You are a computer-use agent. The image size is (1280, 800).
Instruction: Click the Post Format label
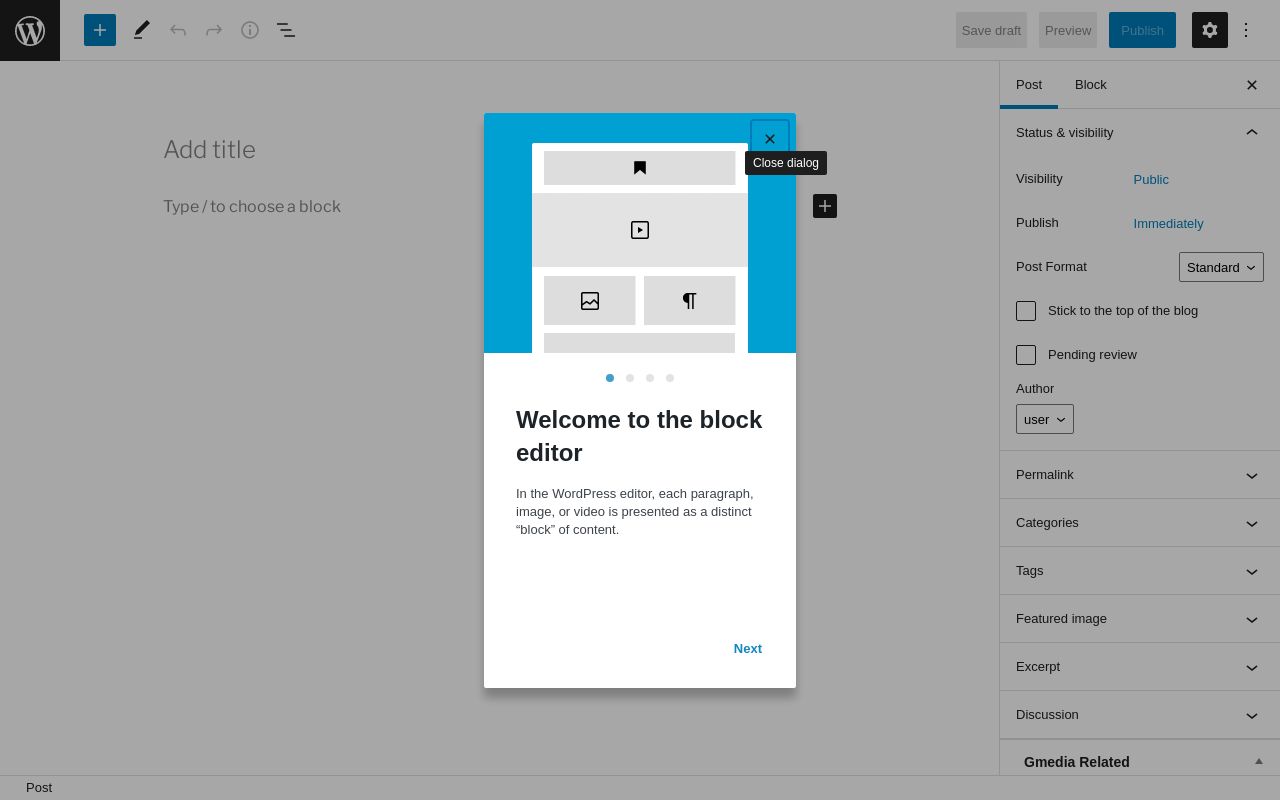(x=1051, y=267)
